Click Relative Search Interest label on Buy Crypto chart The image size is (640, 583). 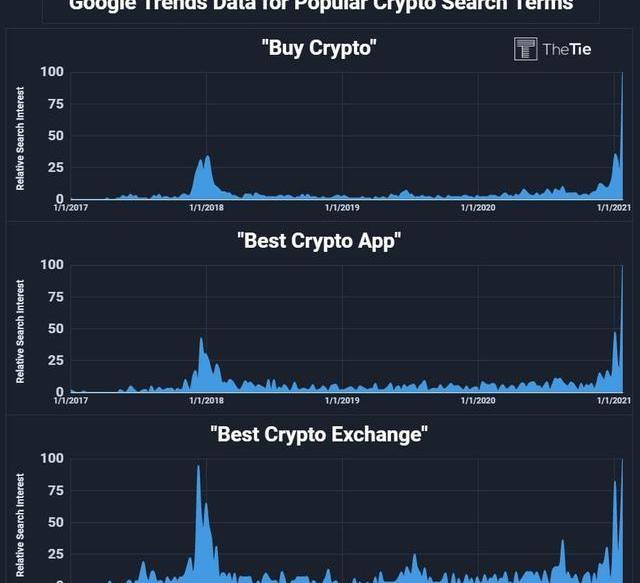pos(21,138)
